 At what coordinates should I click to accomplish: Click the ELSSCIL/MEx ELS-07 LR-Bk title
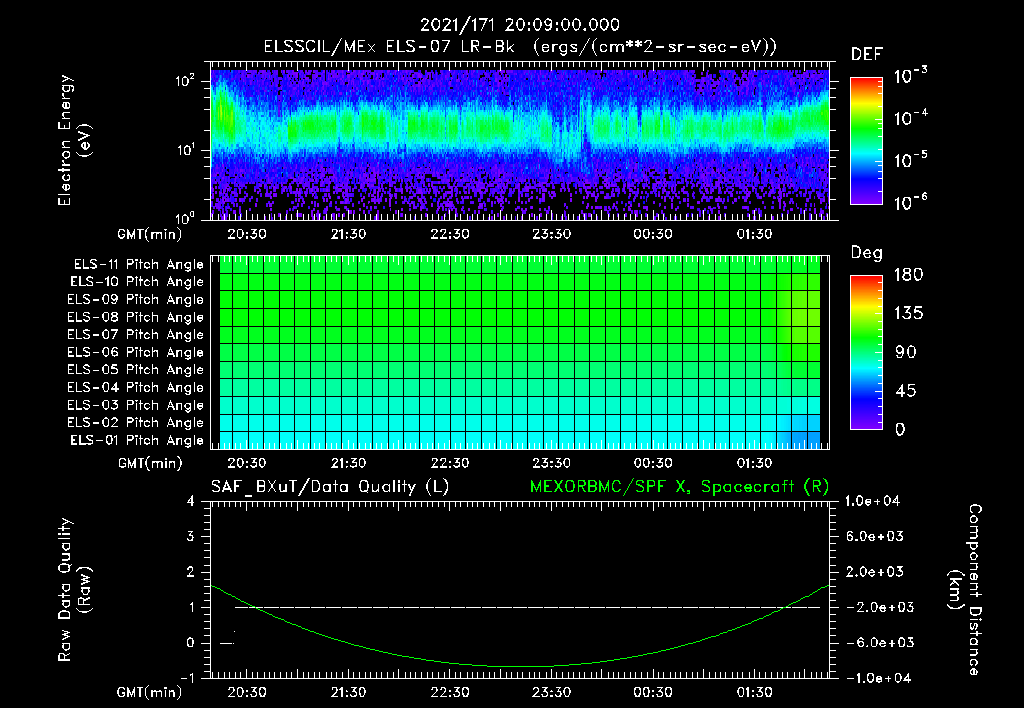click(389, 47)
